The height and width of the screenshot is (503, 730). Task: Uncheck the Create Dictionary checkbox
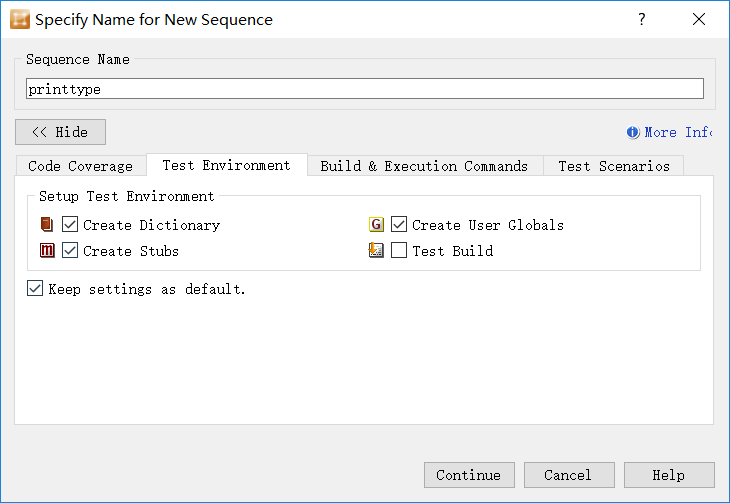70,225
